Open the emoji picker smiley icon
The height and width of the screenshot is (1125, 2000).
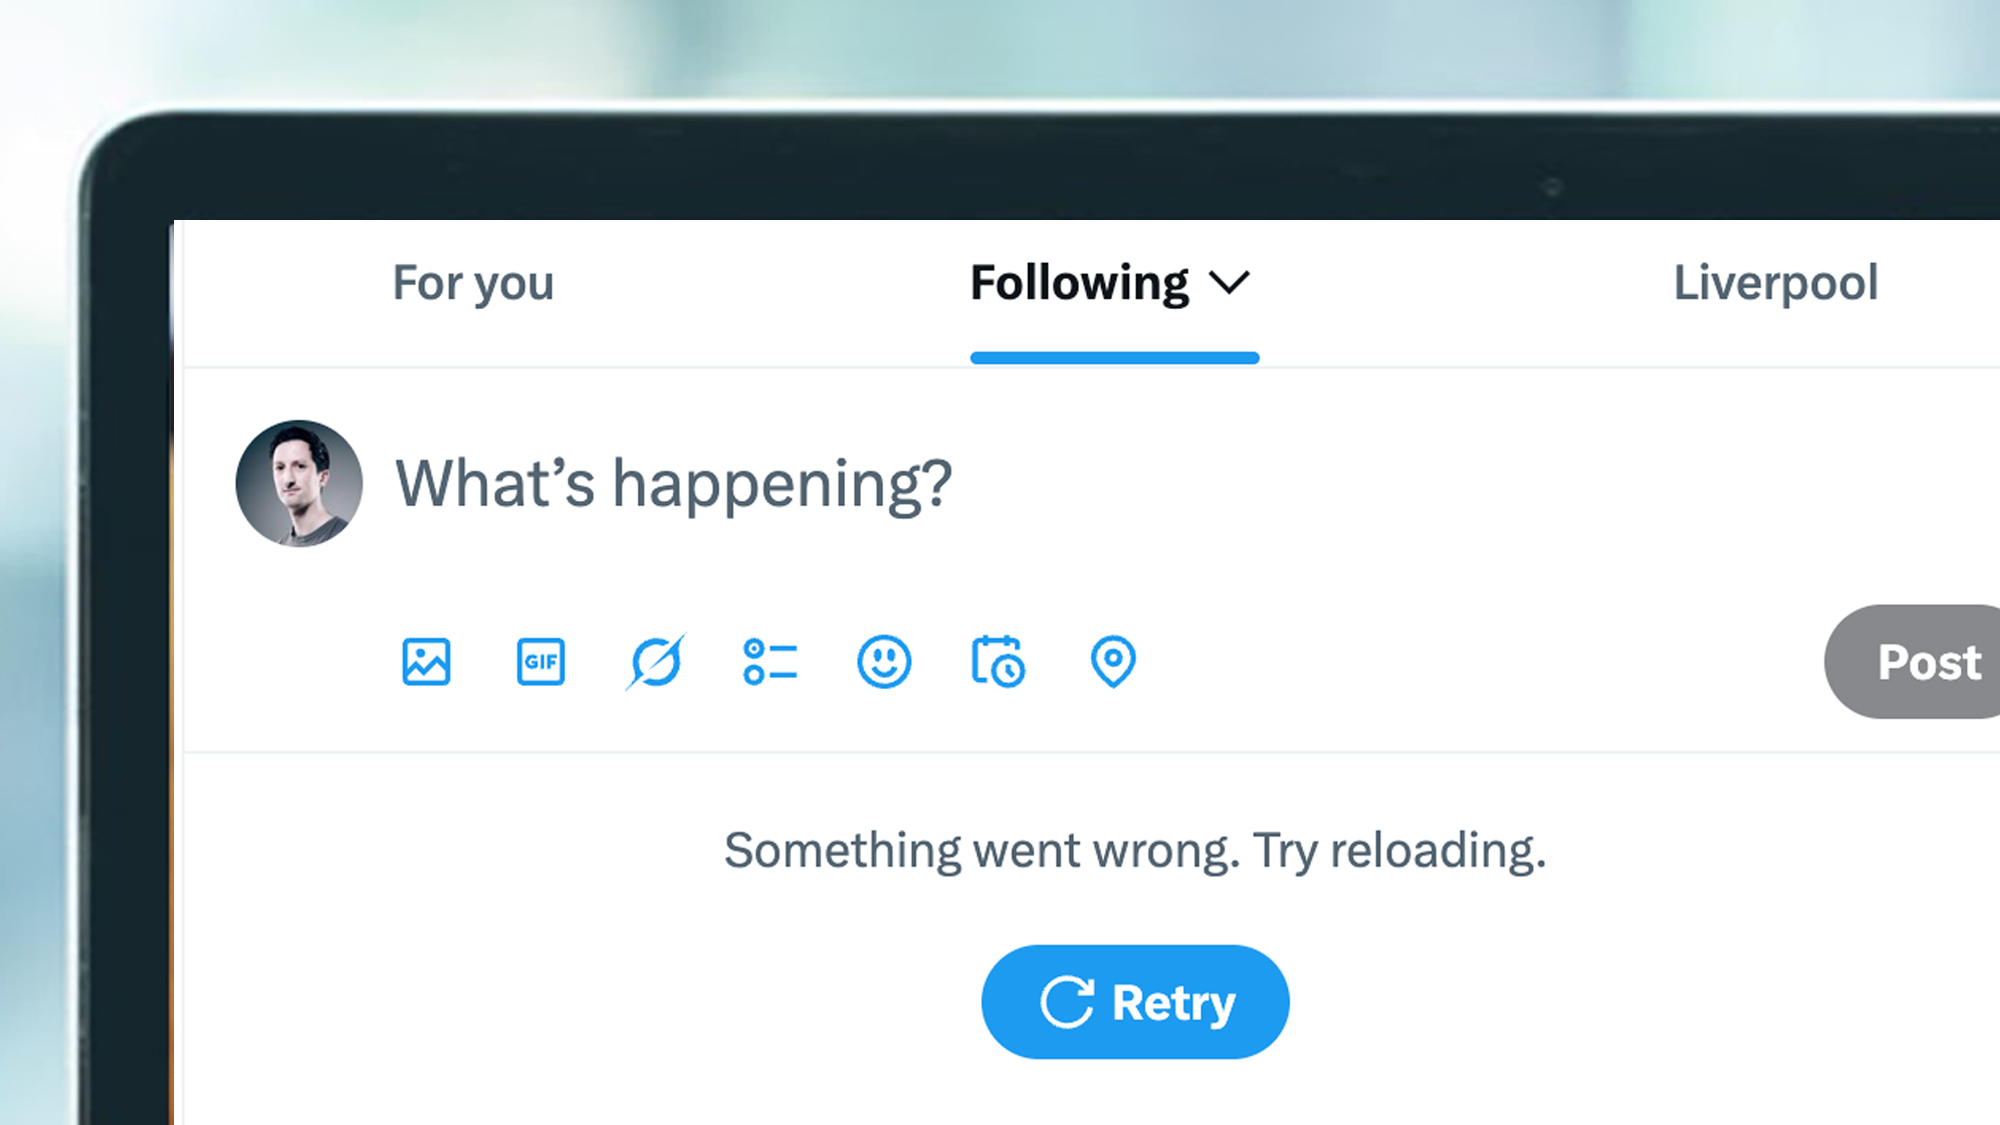click(x=884, y=661)
